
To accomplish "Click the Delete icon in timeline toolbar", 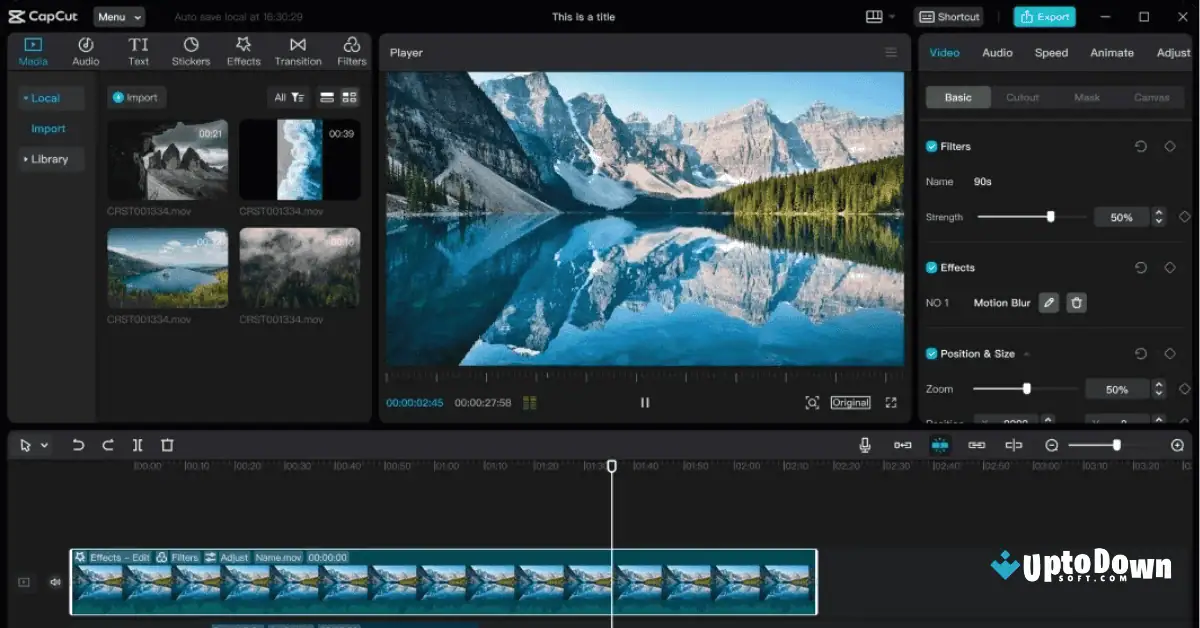I will (167, 444).
